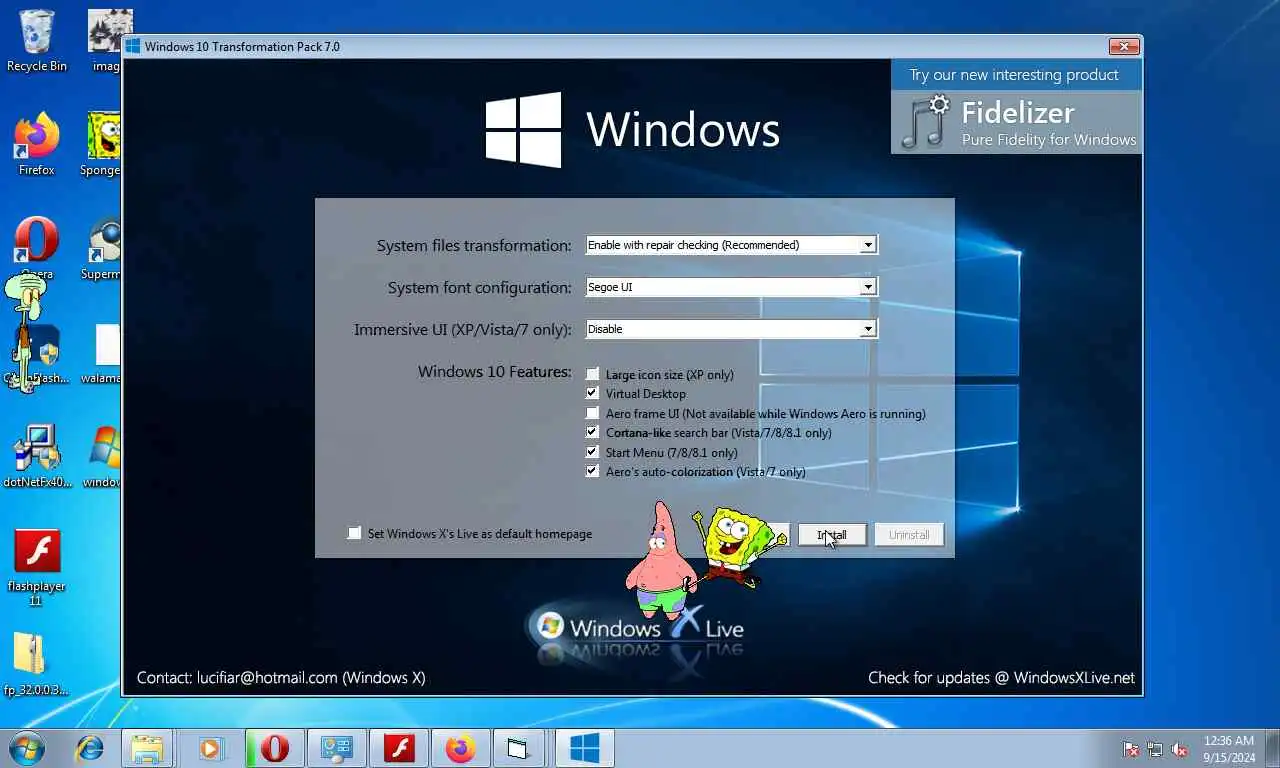Select the Windows 10 Transformation Pack taskbar button
The width and height of the screenshot is (1280, 768).
click(x=584, y=748)
